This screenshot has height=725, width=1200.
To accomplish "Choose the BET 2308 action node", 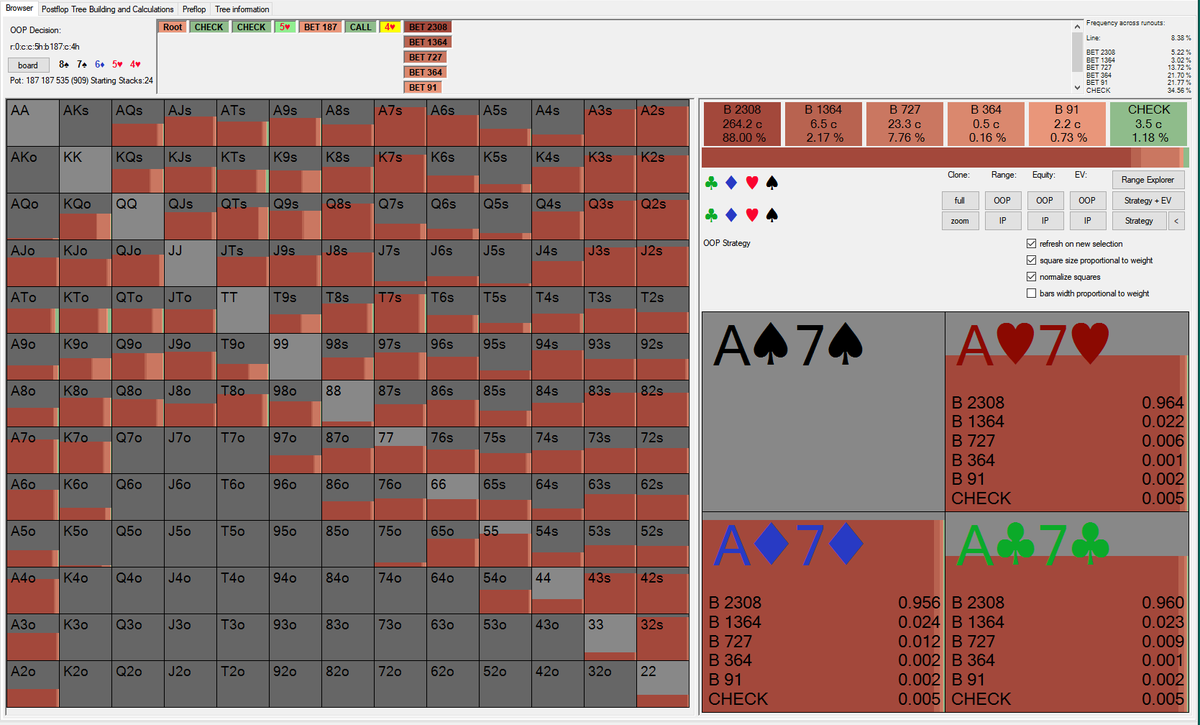I will point(428,27).
